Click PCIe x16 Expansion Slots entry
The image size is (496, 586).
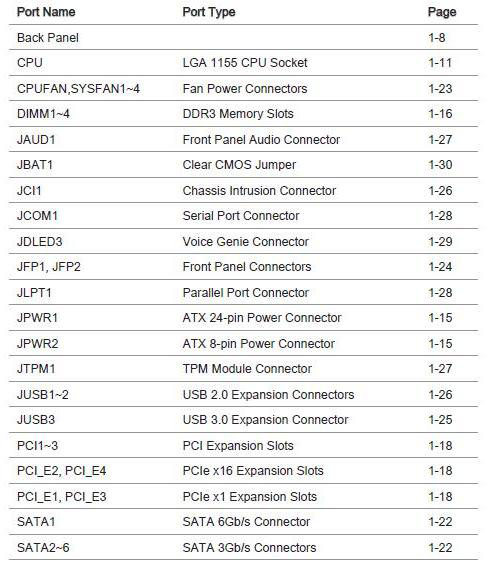[x=253, y=471]
